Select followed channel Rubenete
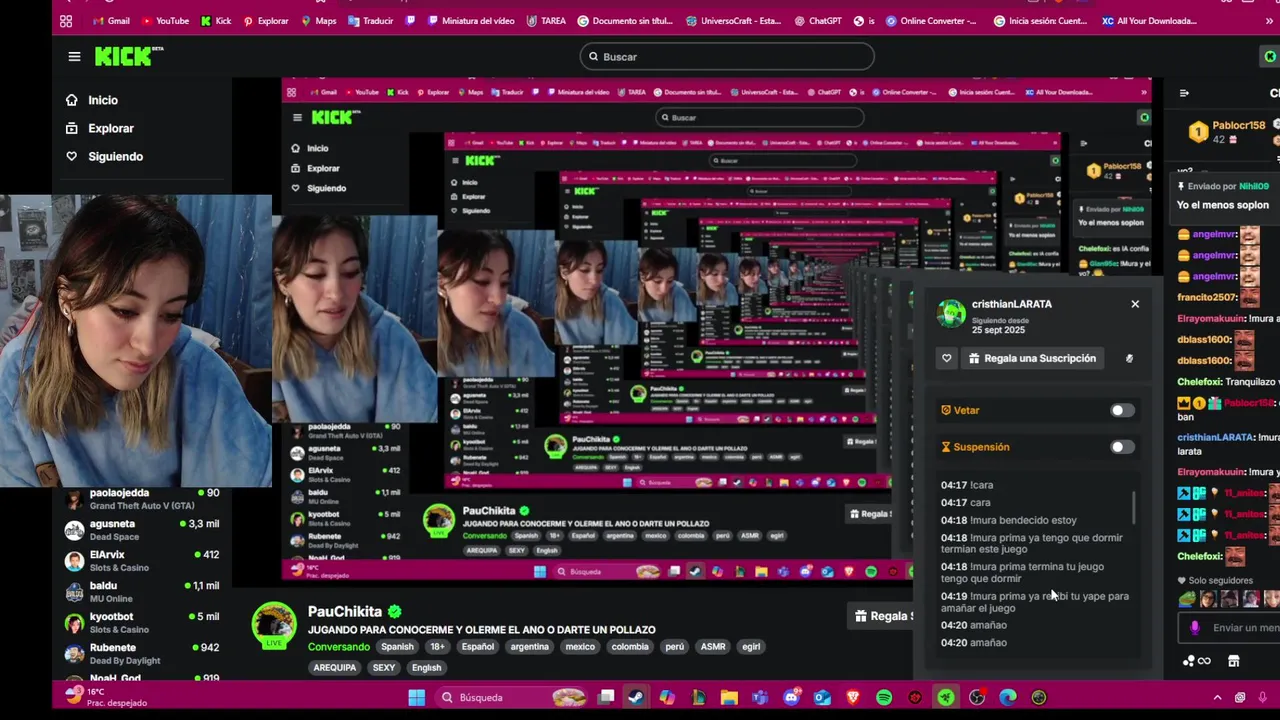The width and height of the screenshot is (1280, 720). 144,654
